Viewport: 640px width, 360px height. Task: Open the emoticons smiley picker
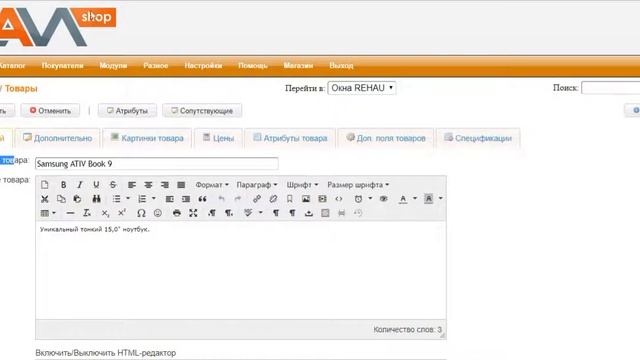click(x=158, y=213)
